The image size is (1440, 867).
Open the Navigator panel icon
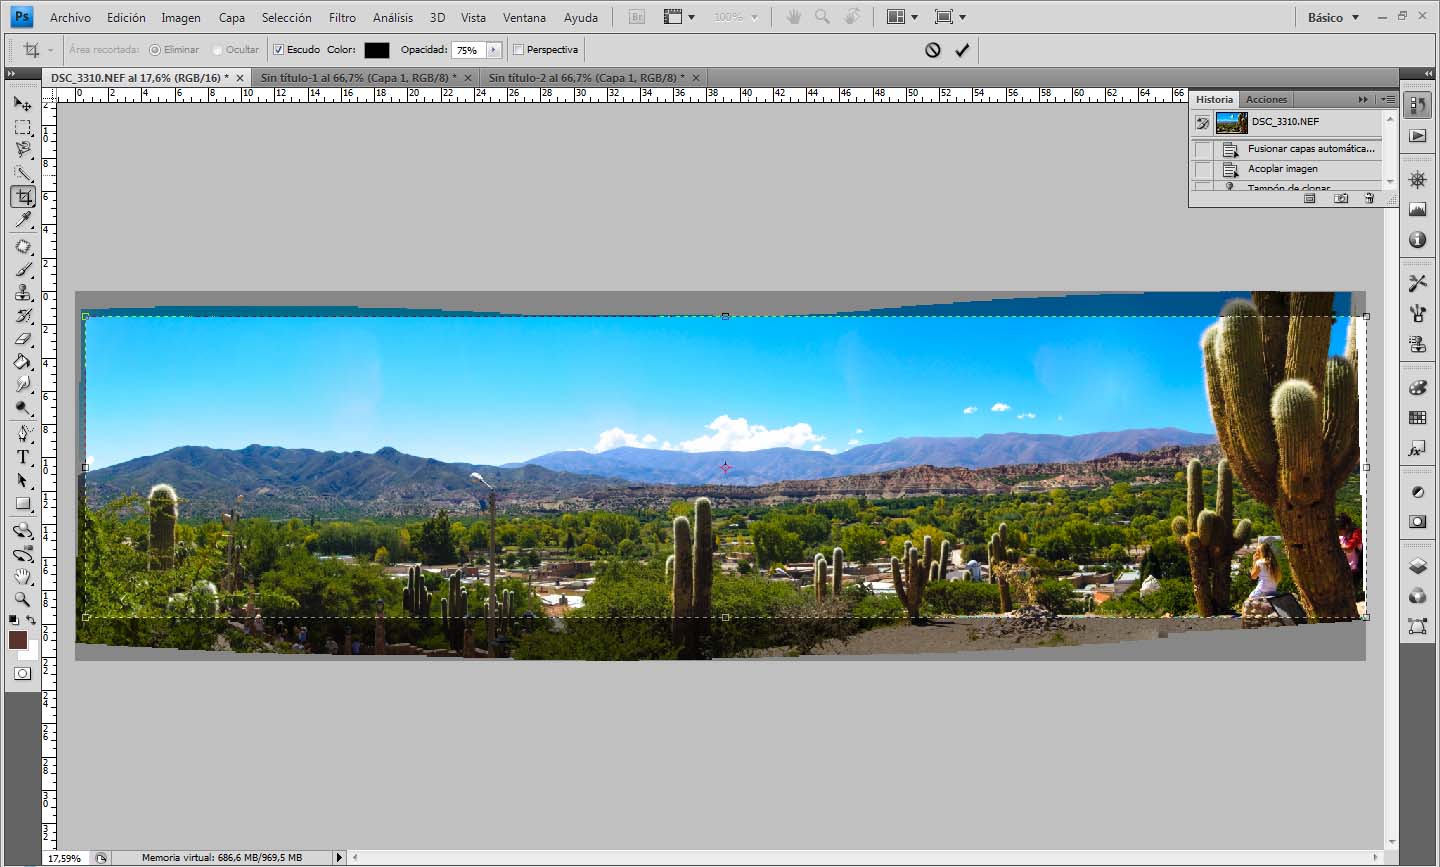[x=1417, y=180]
